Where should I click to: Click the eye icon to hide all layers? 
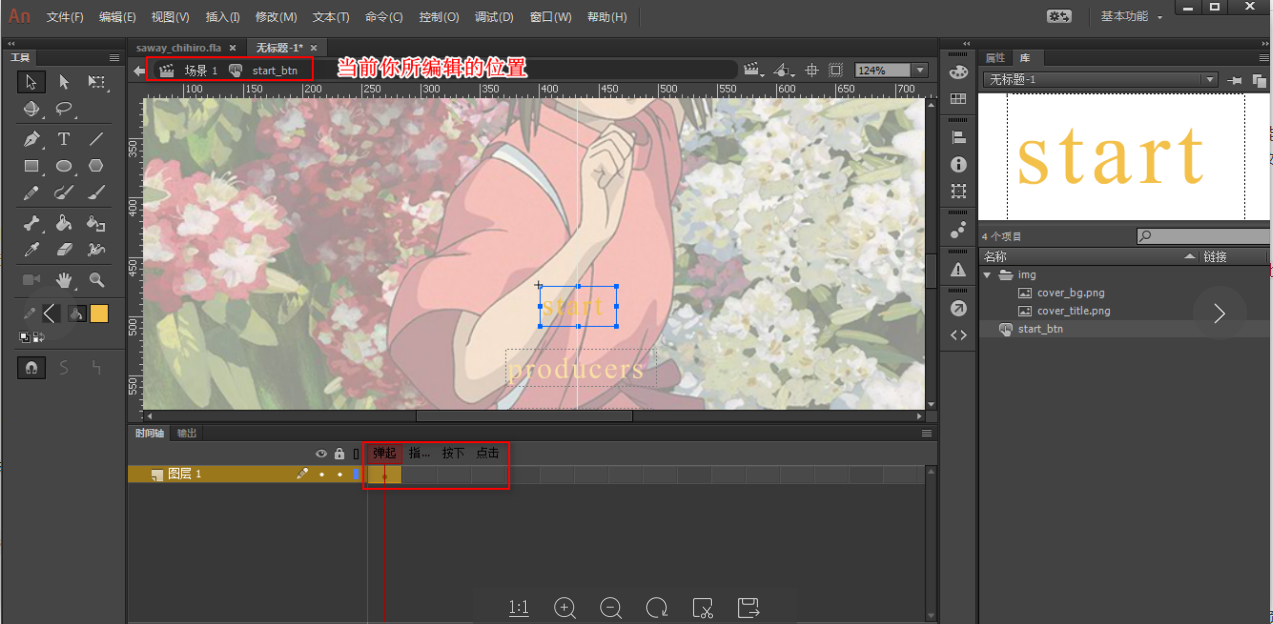pyautogui.click(x=322, y=453)
